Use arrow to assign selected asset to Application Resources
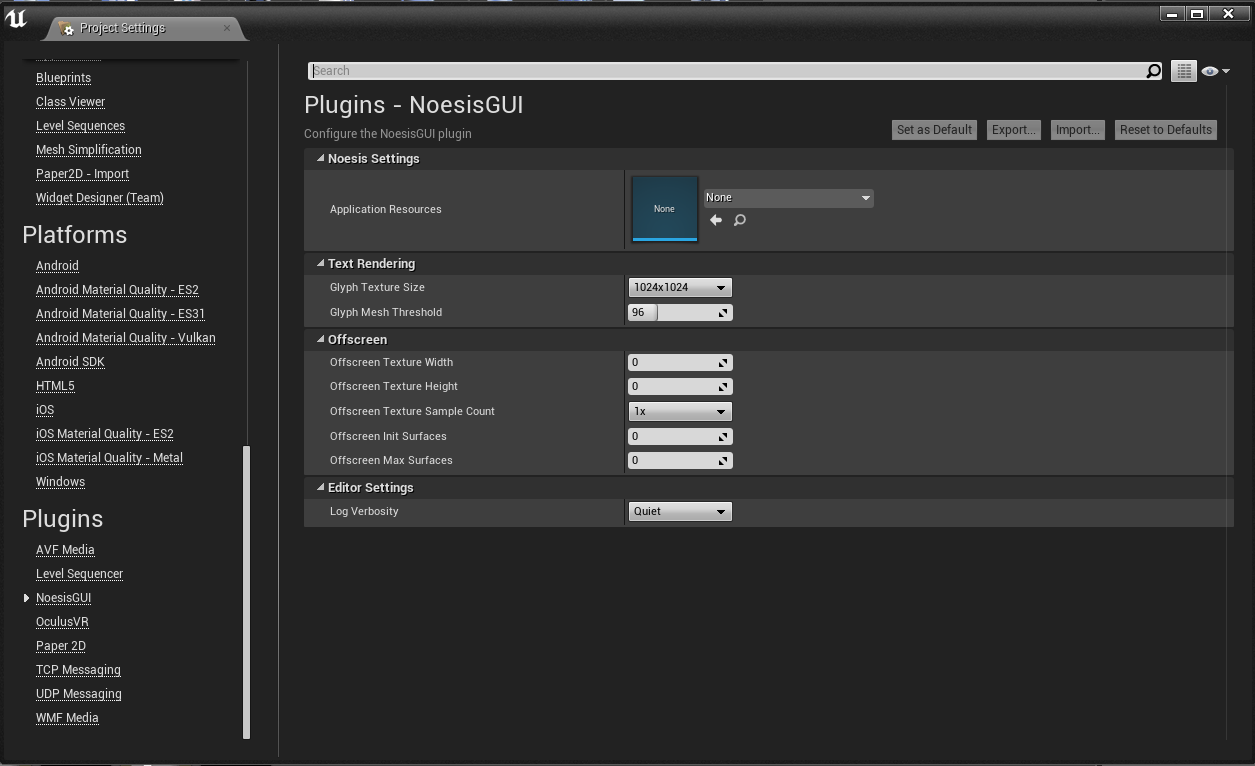Screen dimensions: 1255x766 716,220
